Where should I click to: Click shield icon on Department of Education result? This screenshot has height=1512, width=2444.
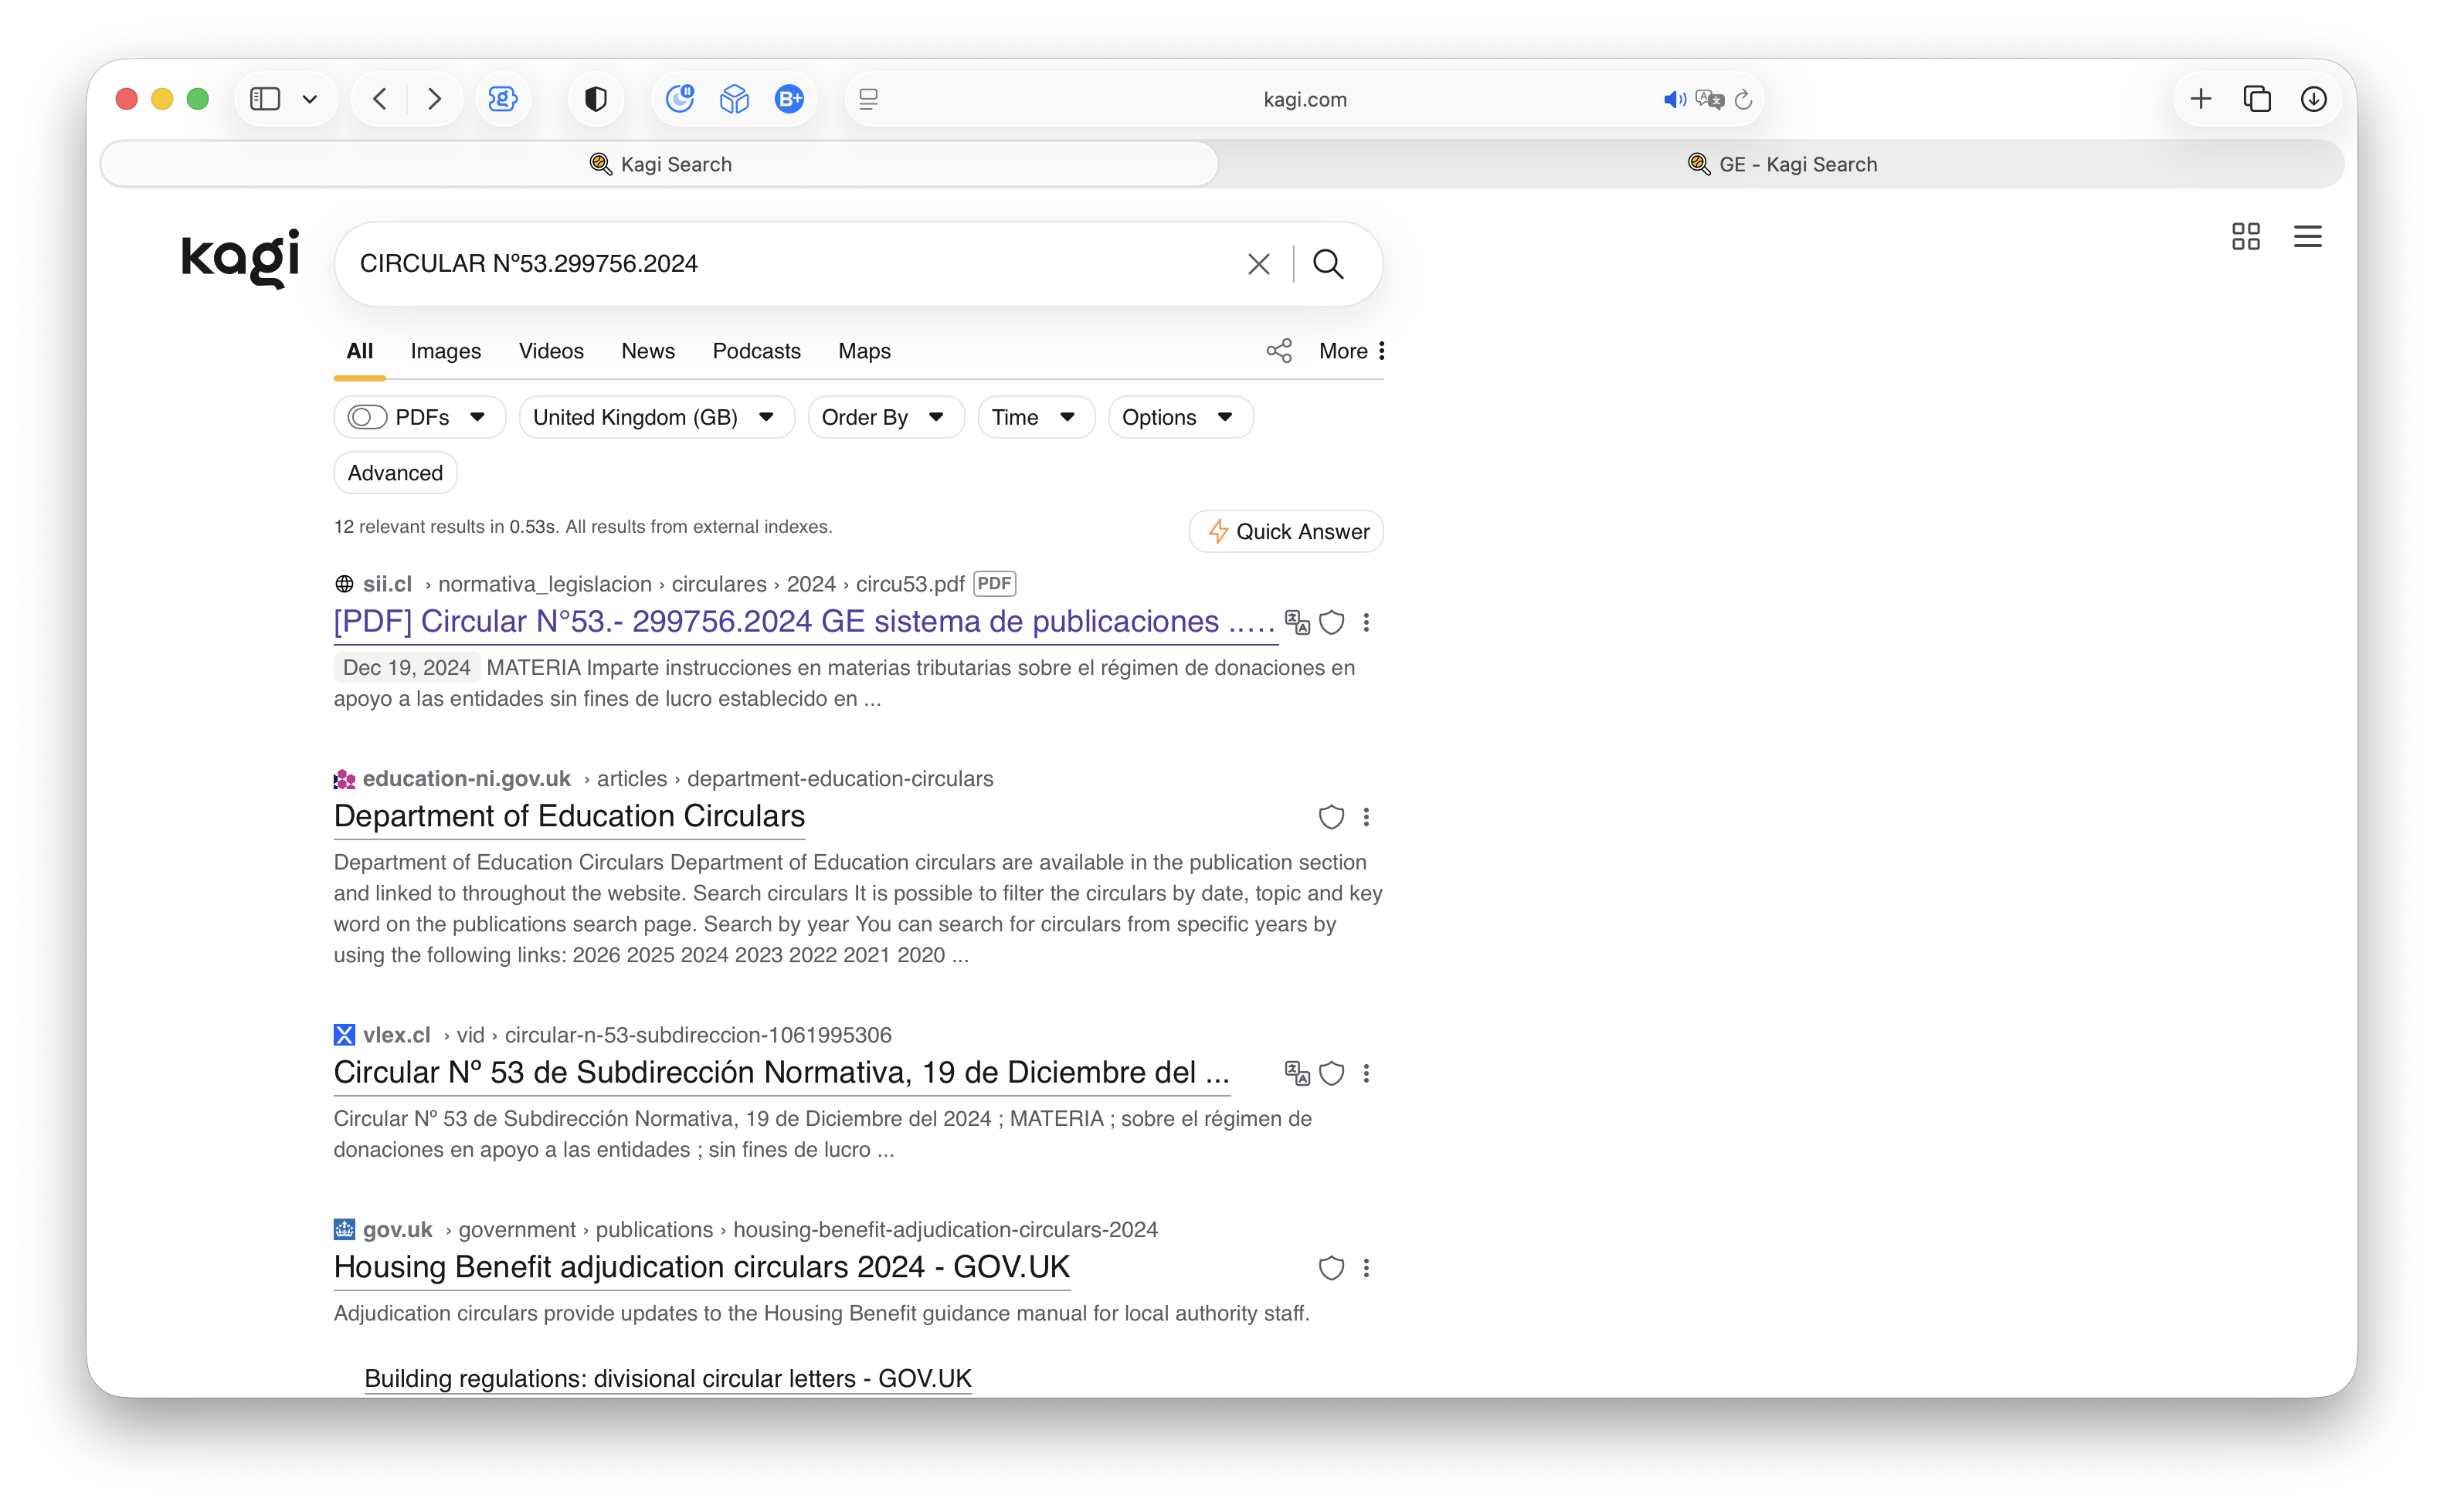coord(1331,817)
